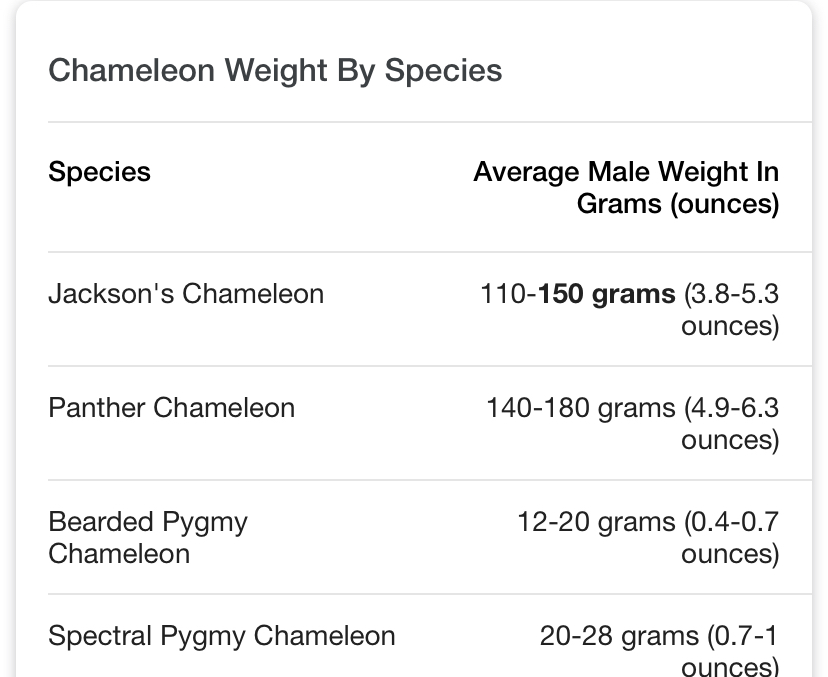Select the Spectral Pygmy Chameleon species name
The image size is (828, 677).
[221, 636]
